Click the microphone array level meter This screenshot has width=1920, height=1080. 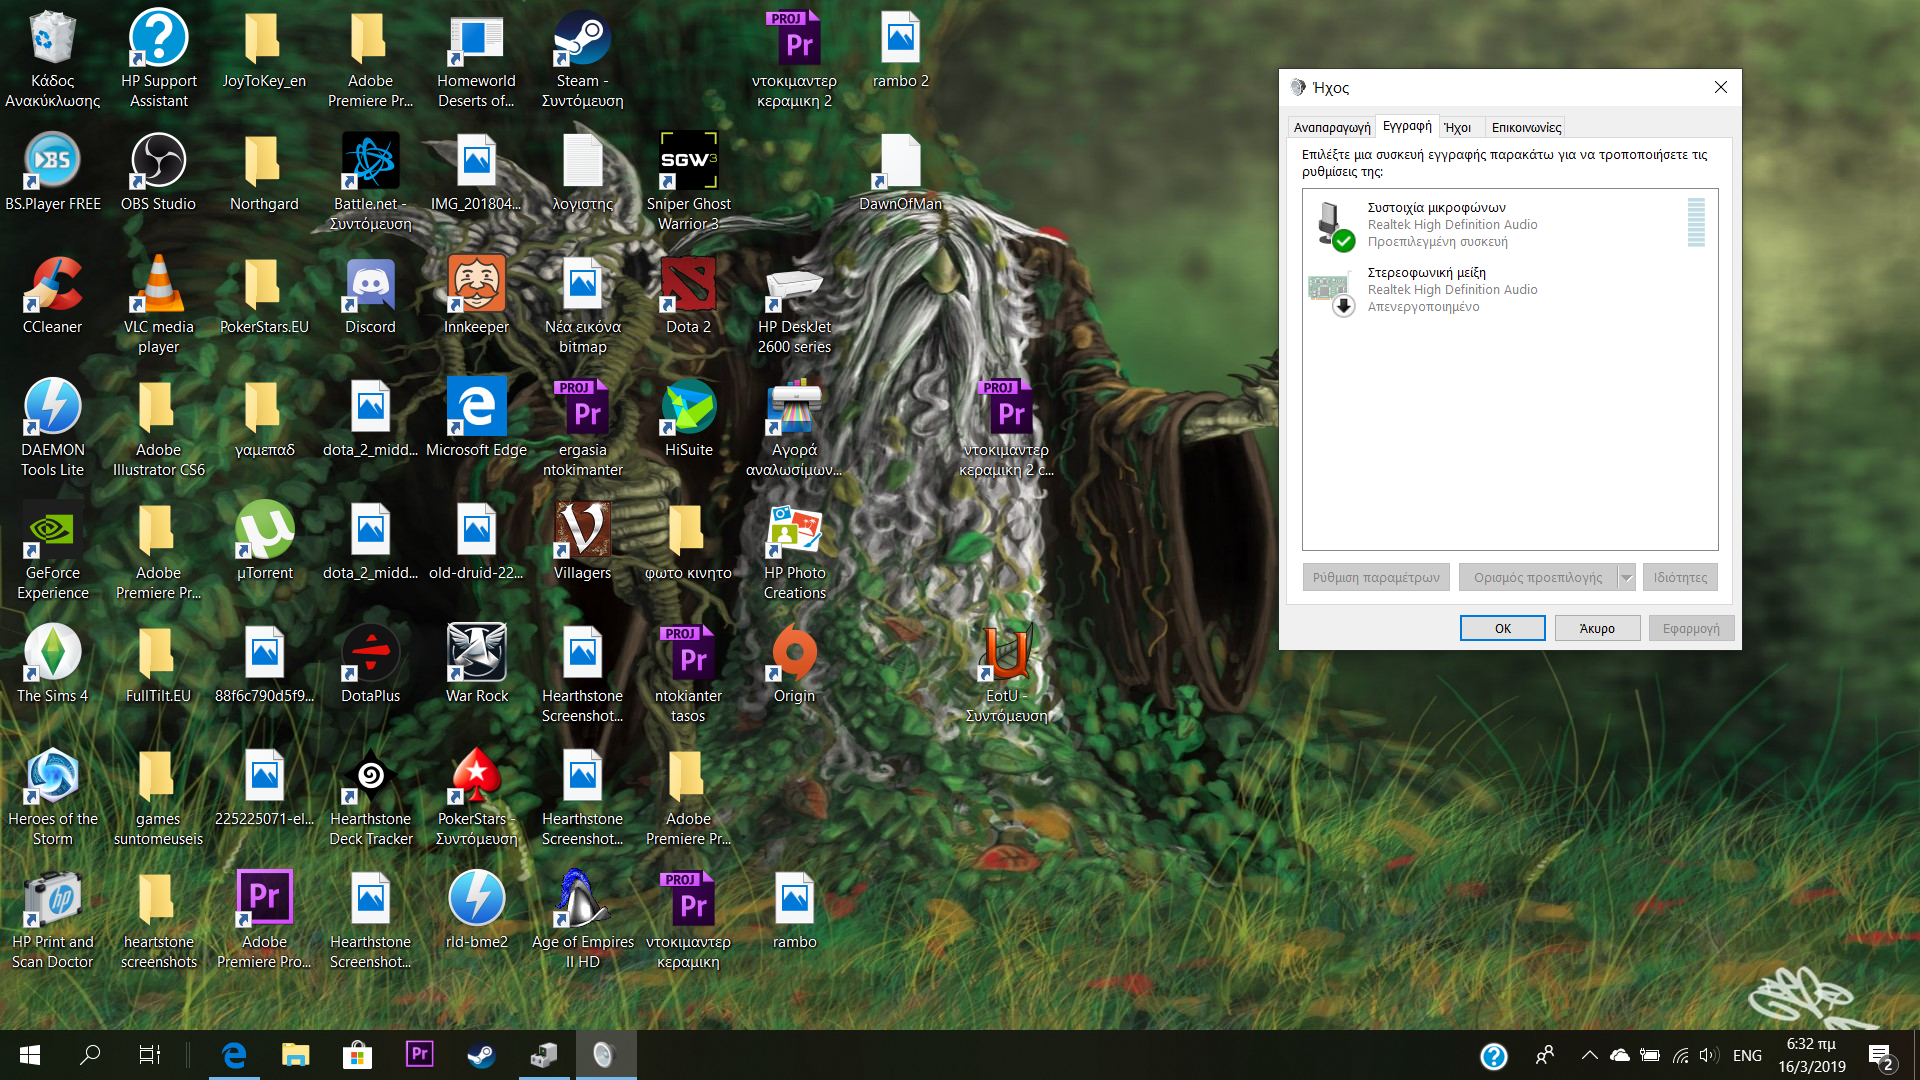(1696, 222)
